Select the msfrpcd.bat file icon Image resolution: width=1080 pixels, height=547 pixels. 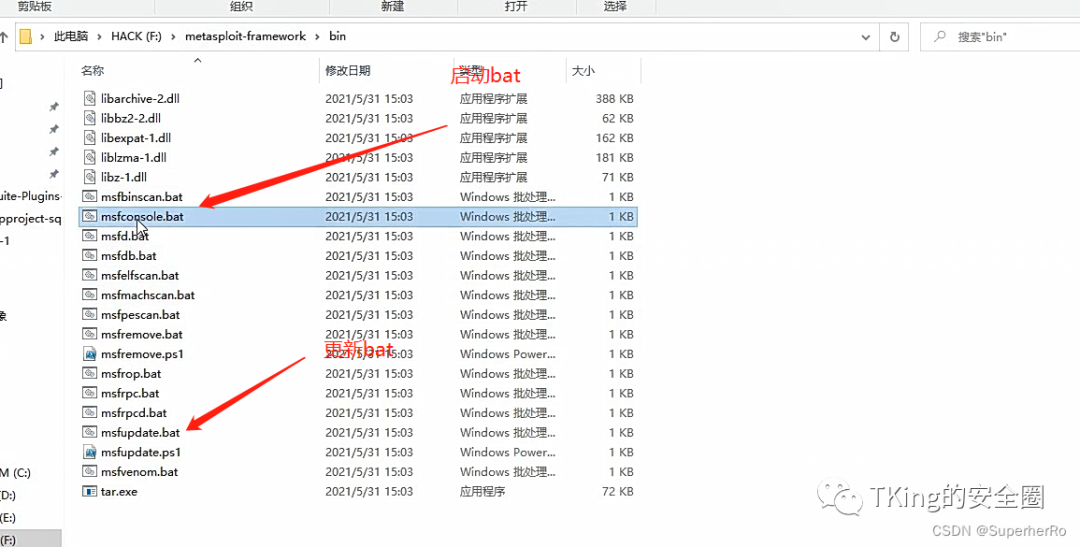tap(90, 413)
